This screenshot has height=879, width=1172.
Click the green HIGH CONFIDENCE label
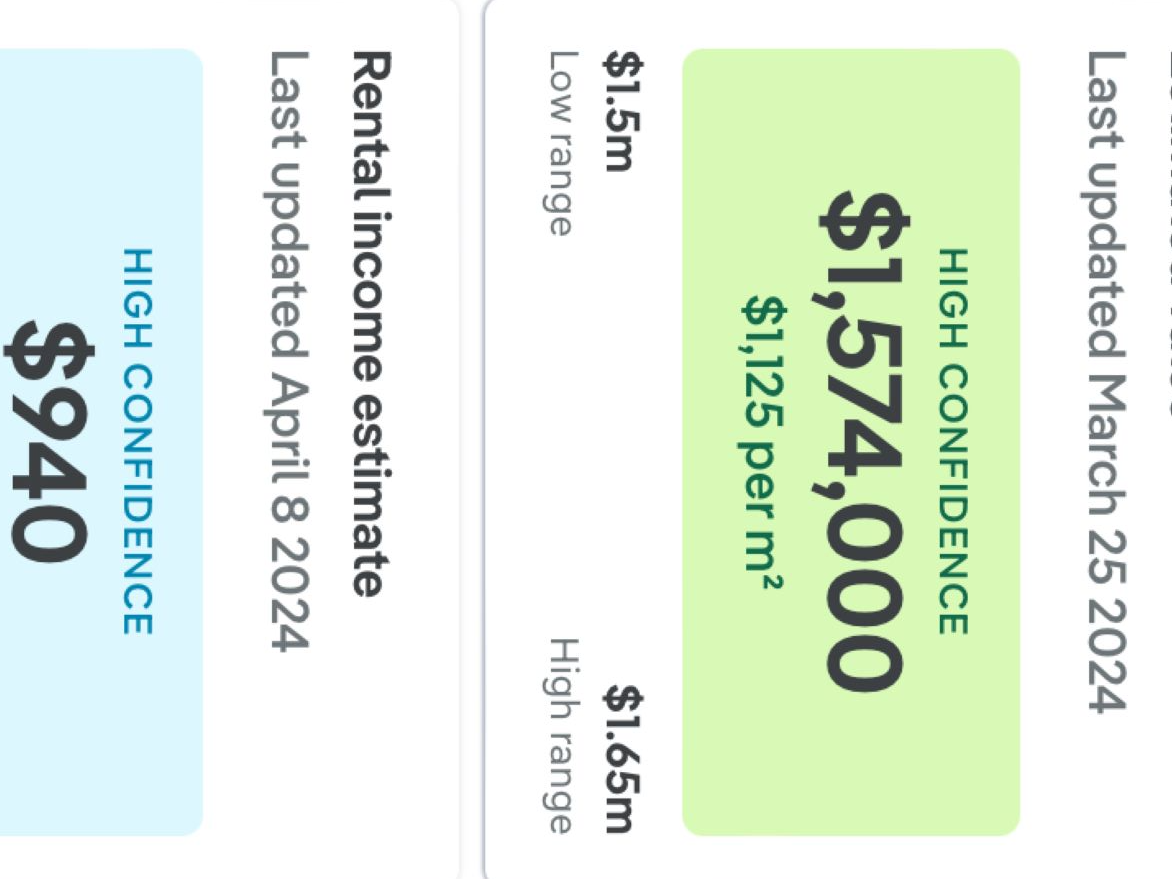click(x=953, y=441)
